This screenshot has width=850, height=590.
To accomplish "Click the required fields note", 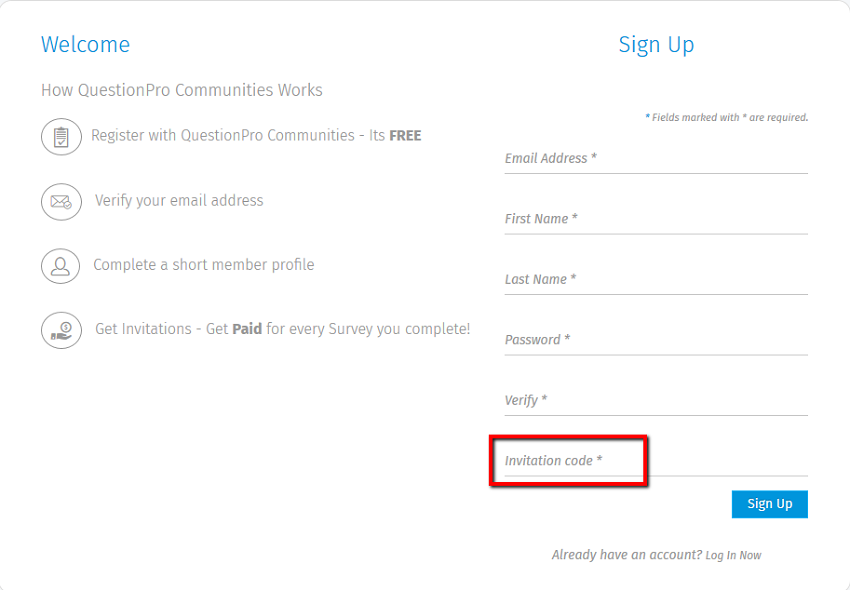I will point(726,118).
